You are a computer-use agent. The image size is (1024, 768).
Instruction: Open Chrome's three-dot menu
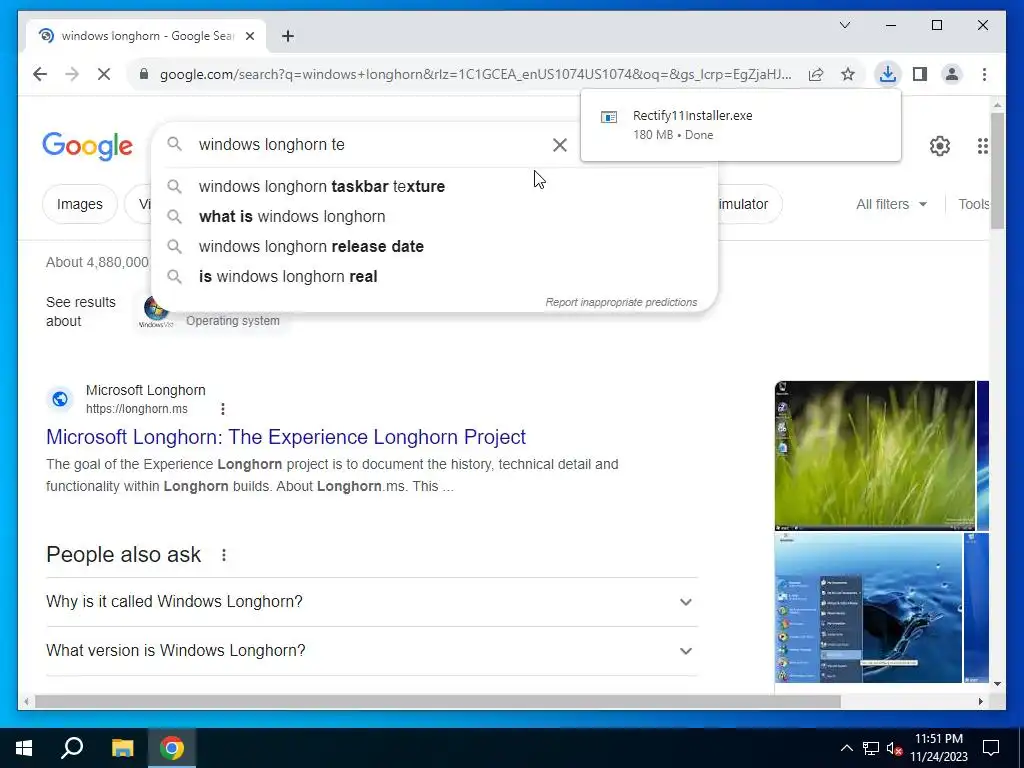point(984,74)
